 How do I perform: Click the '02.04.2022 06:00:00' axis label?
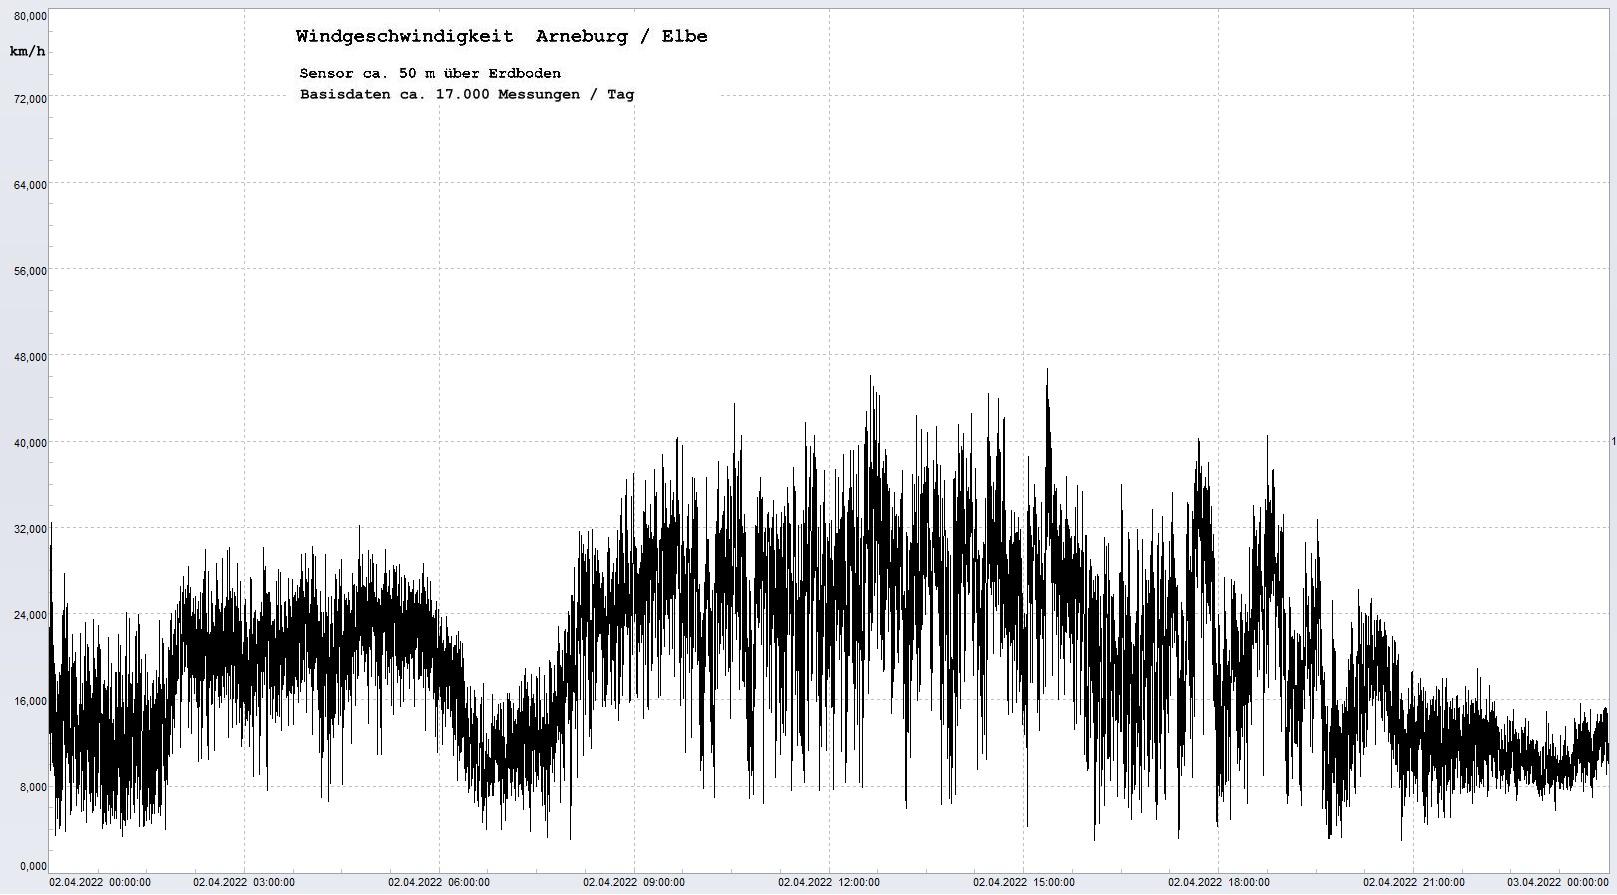tap(439, 883)
